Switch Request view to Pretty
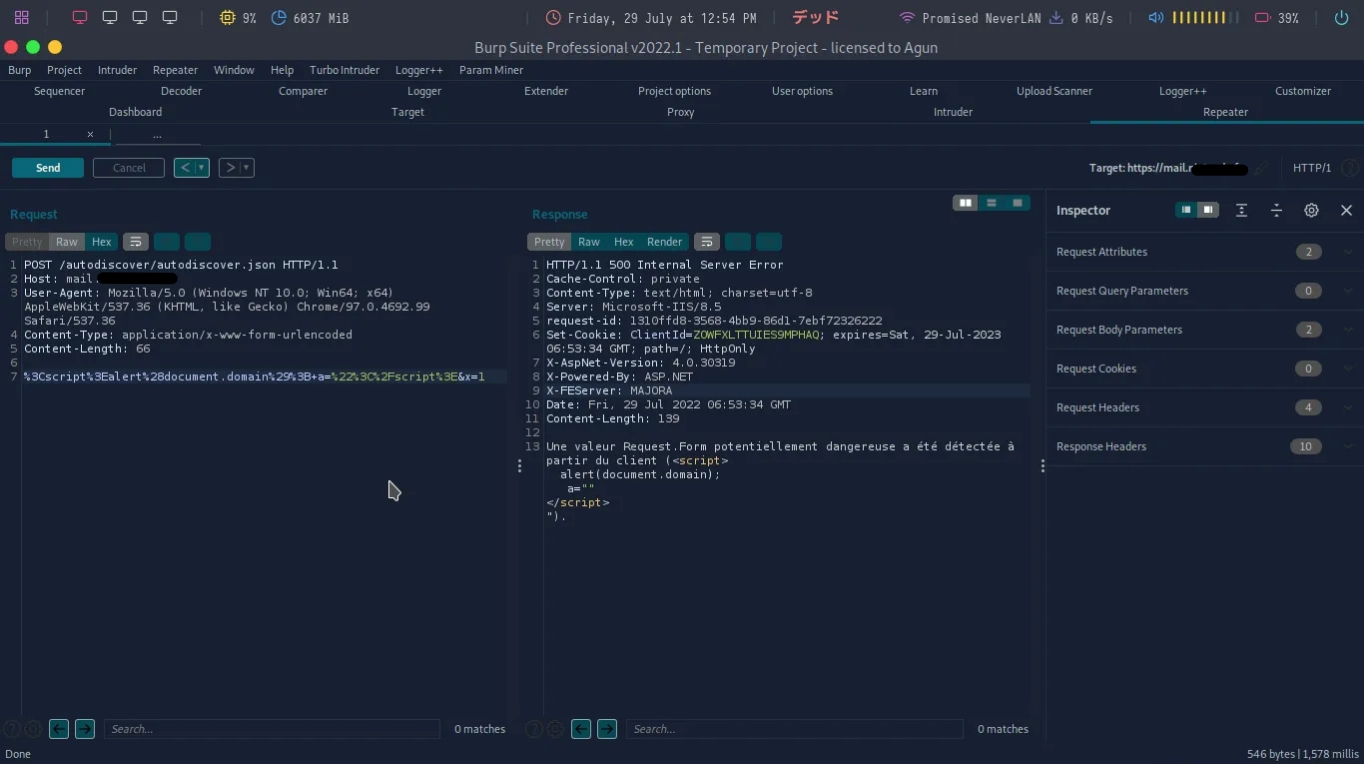 tap(27, 242)
